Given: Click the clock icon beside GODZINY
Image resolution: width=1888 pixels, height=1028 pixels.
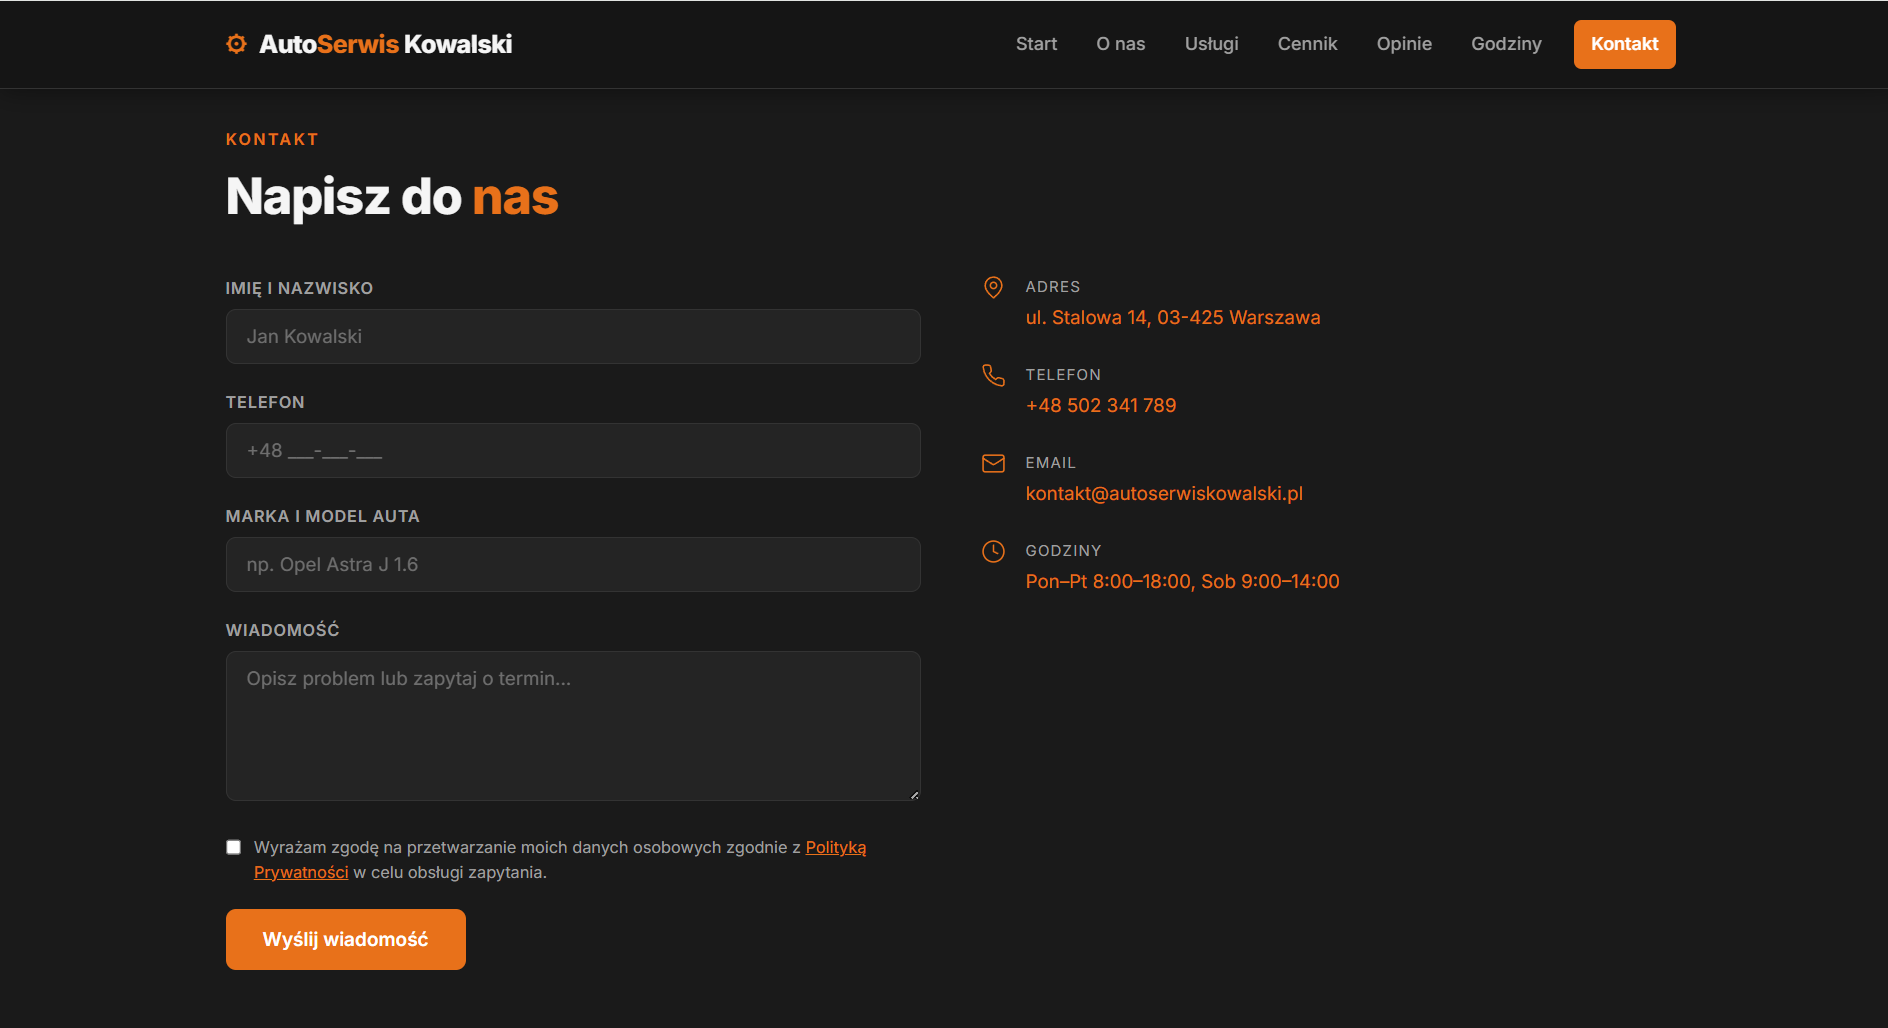Looking at the screenshot, I should coord(993,550).
